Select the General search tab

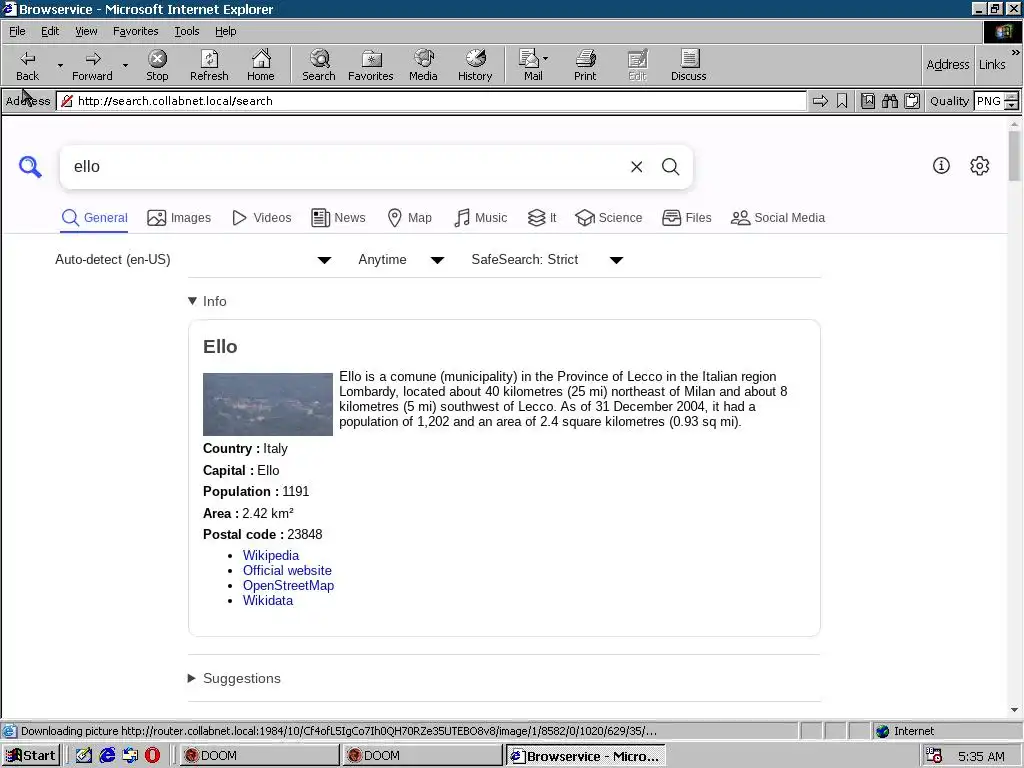coord(94,217)
